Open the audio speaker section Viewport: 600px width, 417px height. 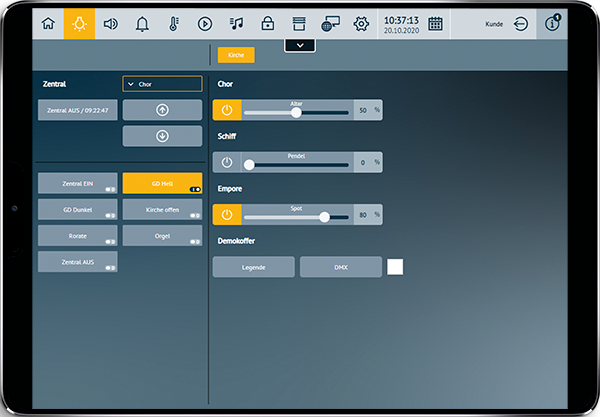pyautogui.click(x=111, y=24)
